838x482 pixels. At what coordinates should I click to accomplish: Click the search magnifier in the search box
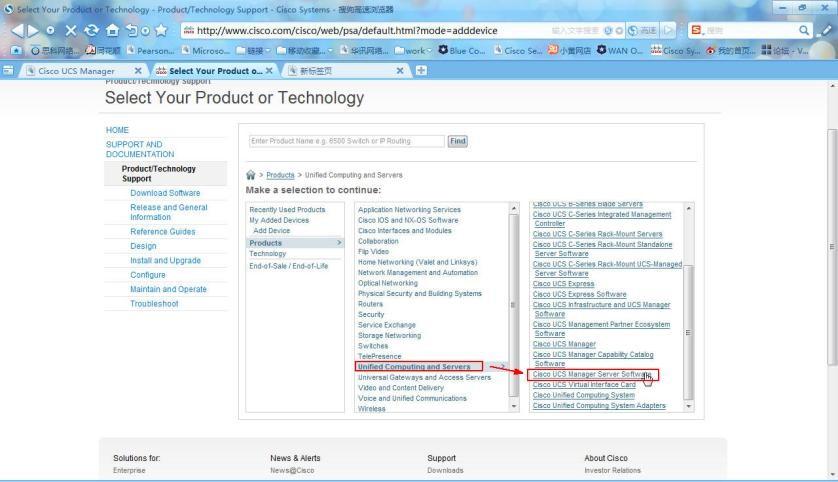coord(804,30)
